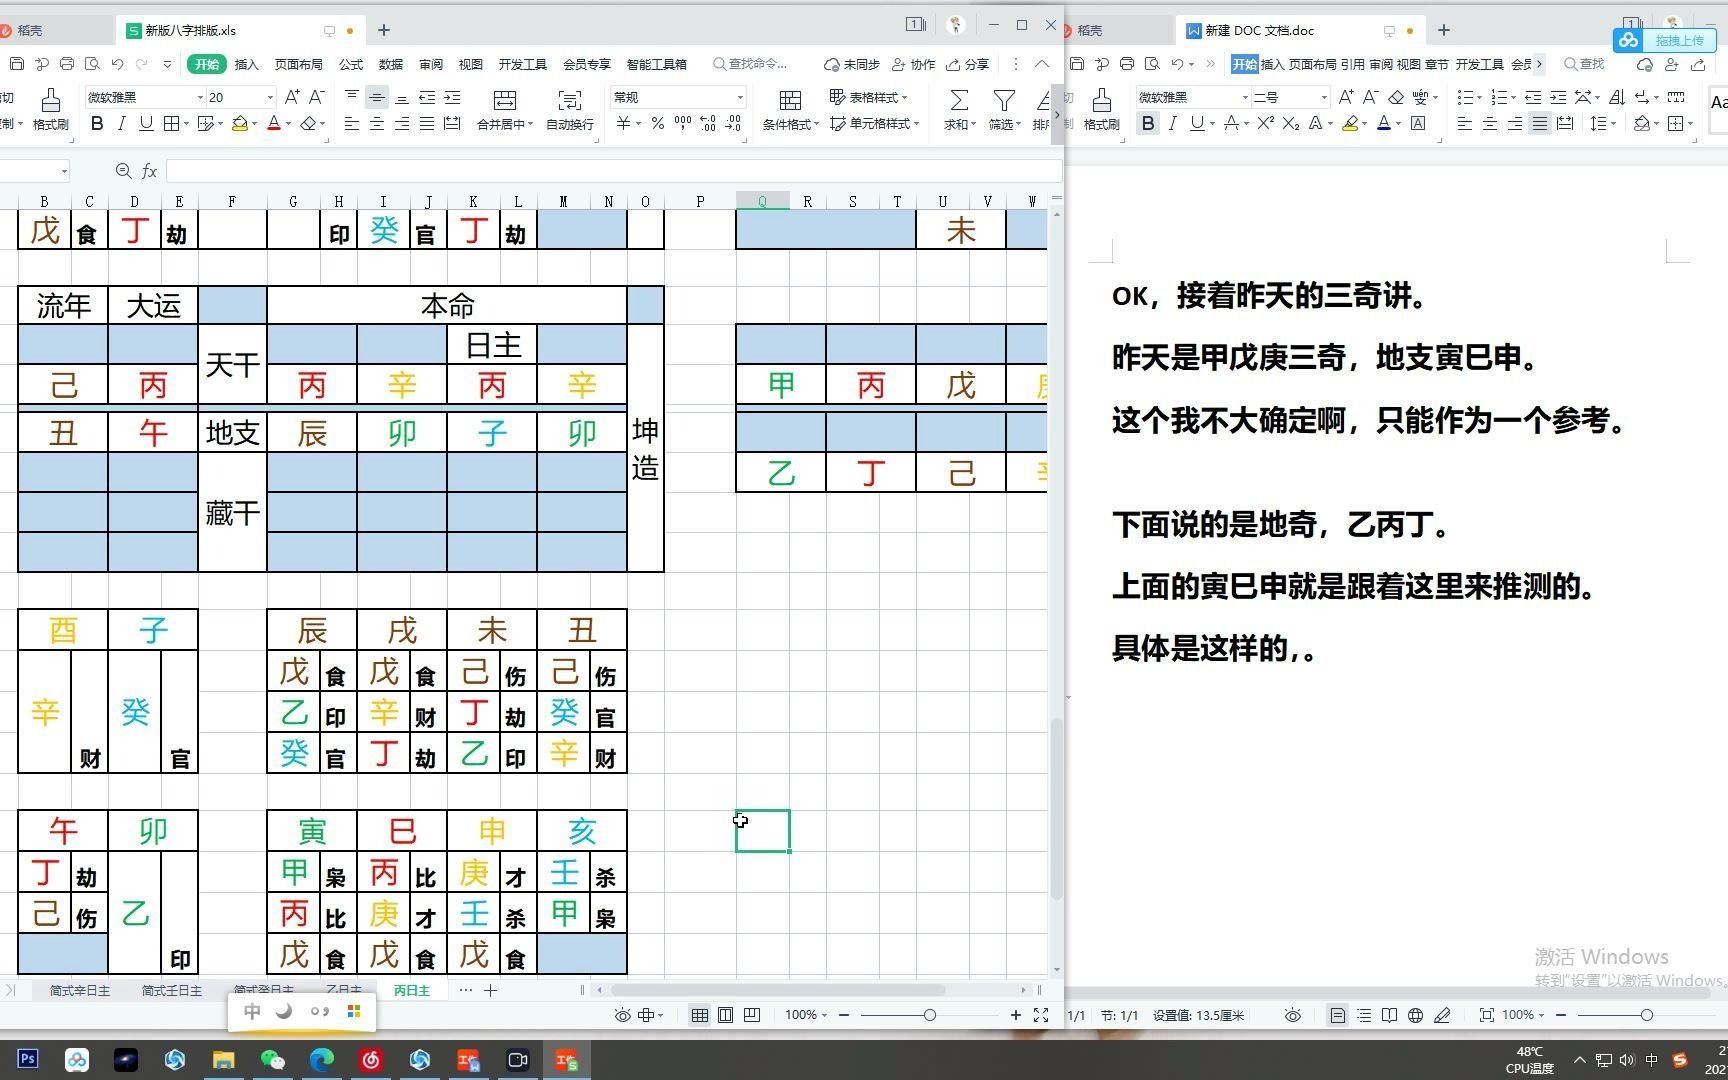Add a new sheet with plus button

(490, 990)
